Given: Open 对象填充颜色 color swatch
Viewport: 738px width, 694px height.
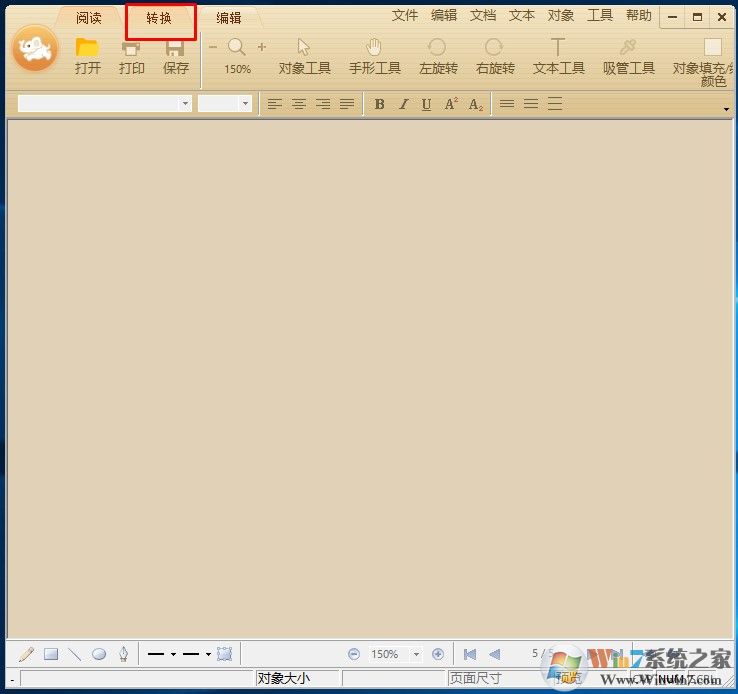Looking at the screenshot, I should pos(712,47).
